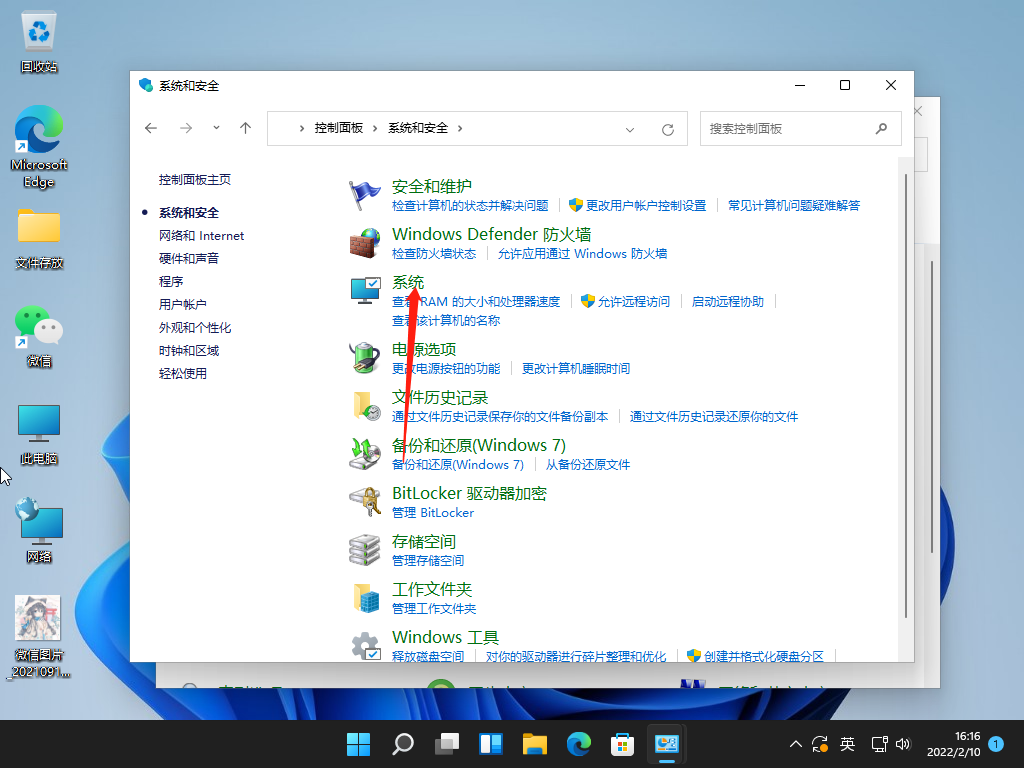The image size is (1024, 768).
Task: Expand hidden icons in the system tray
Action: pos(795,744)
